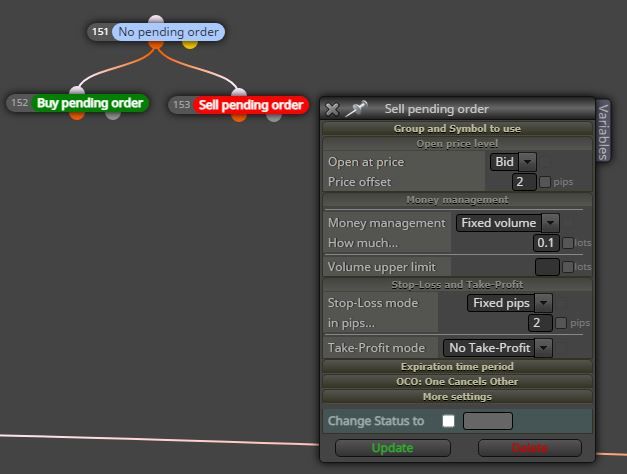
Task: Click the top input connector of block 151
Action: (156, 19)
